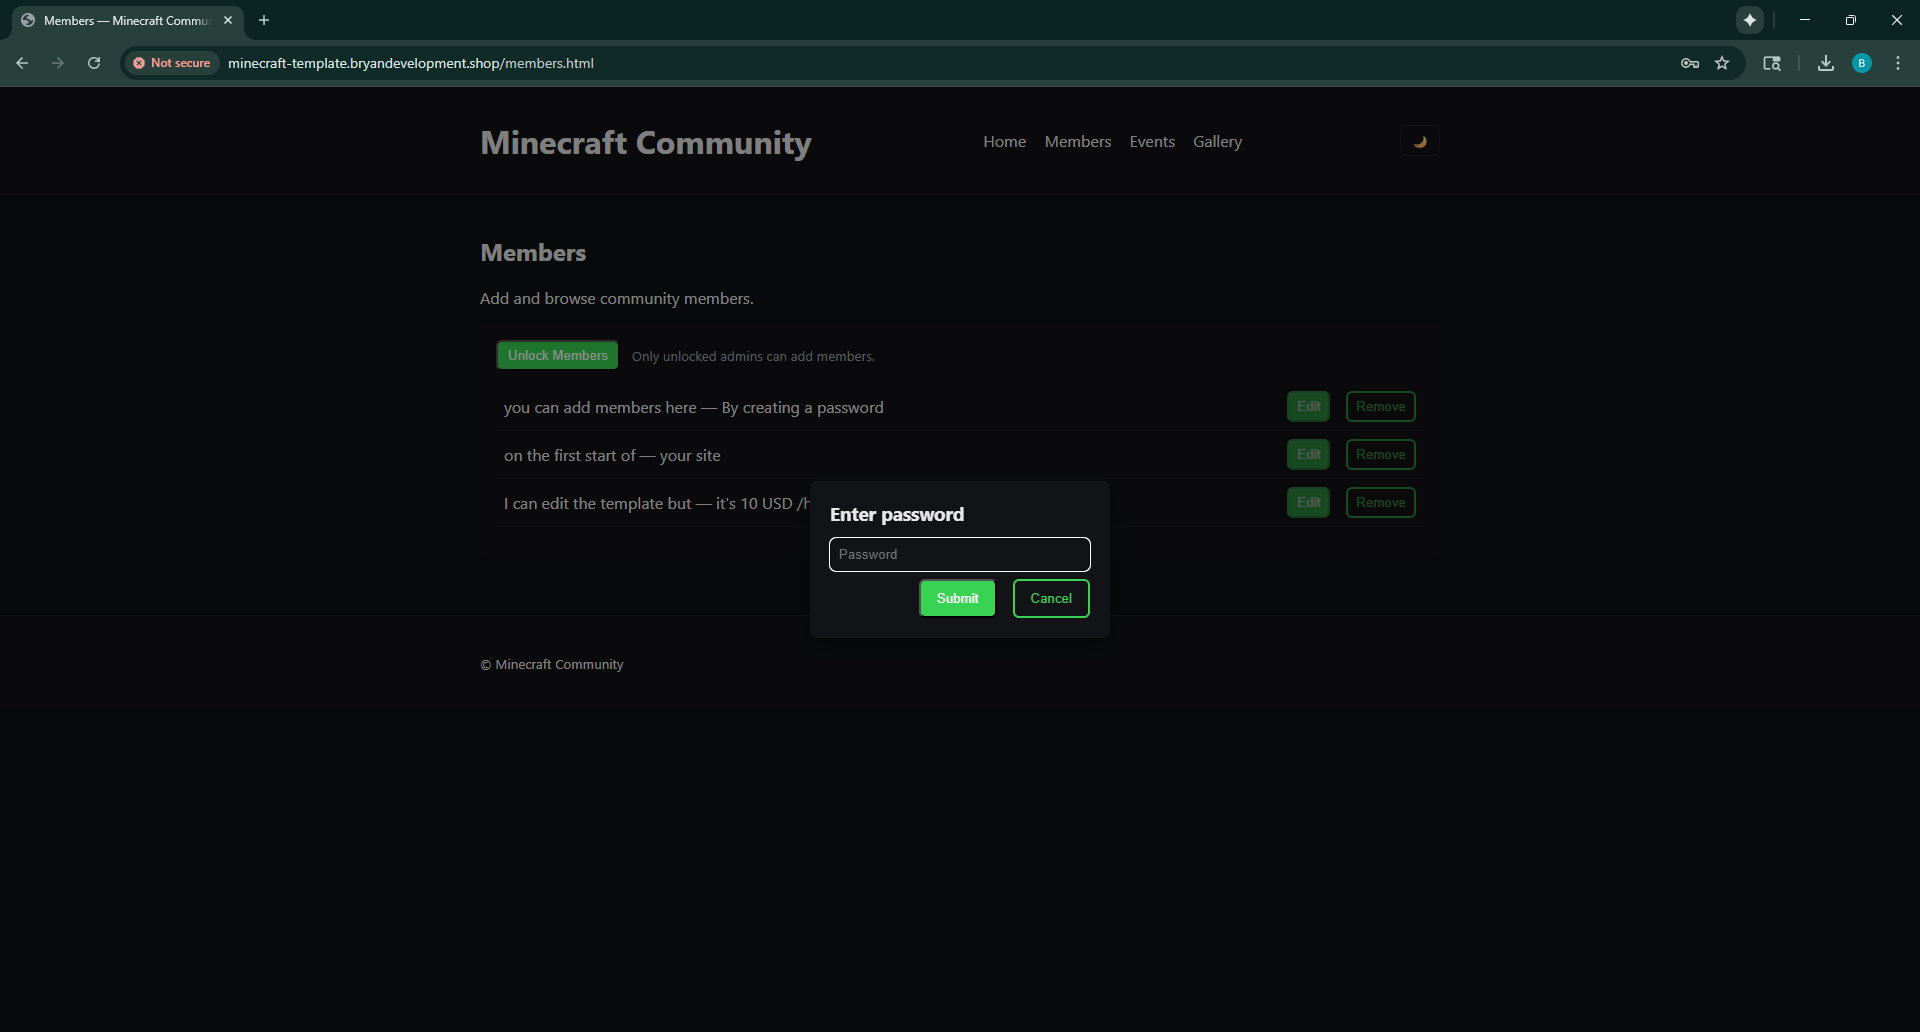Open the Events nav link

(1152, 142)
